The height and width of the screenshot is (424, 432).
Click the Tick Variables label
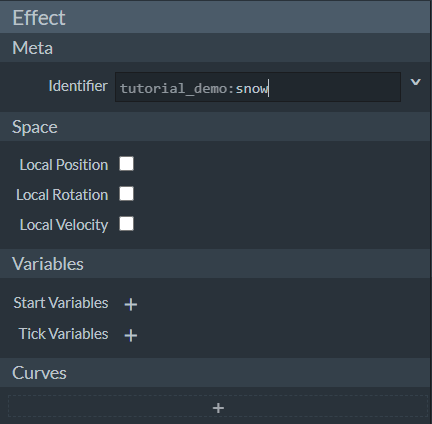63,334
